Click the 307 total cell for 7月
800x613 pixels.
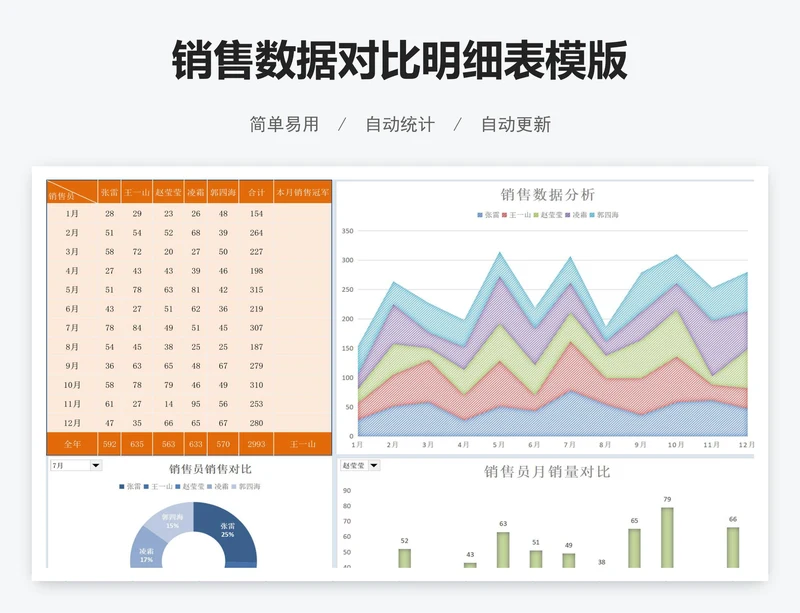point(256,328)
